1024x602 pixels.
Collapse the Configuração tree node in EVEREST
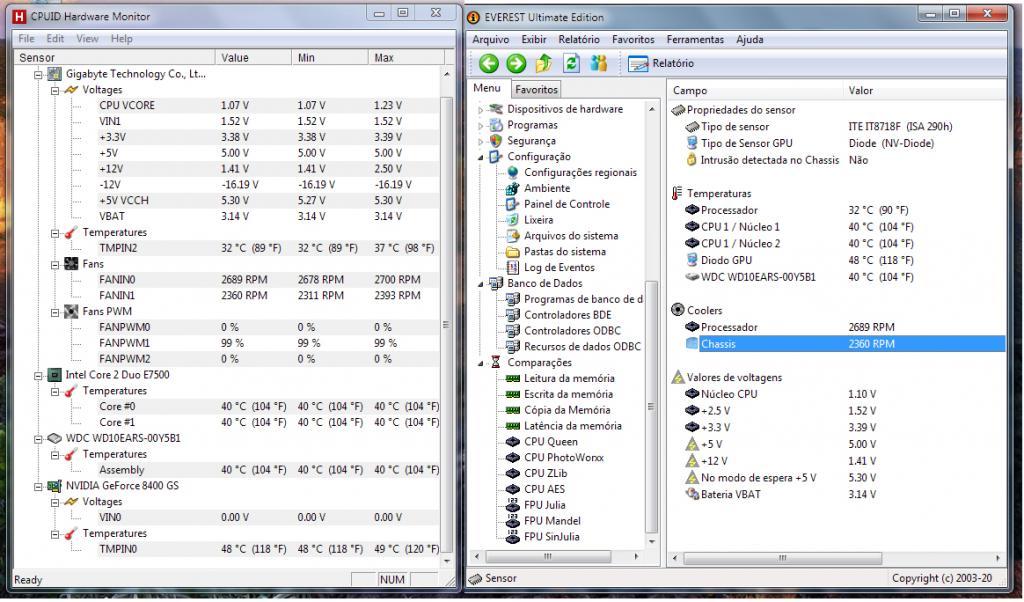[x=481, y=157]
